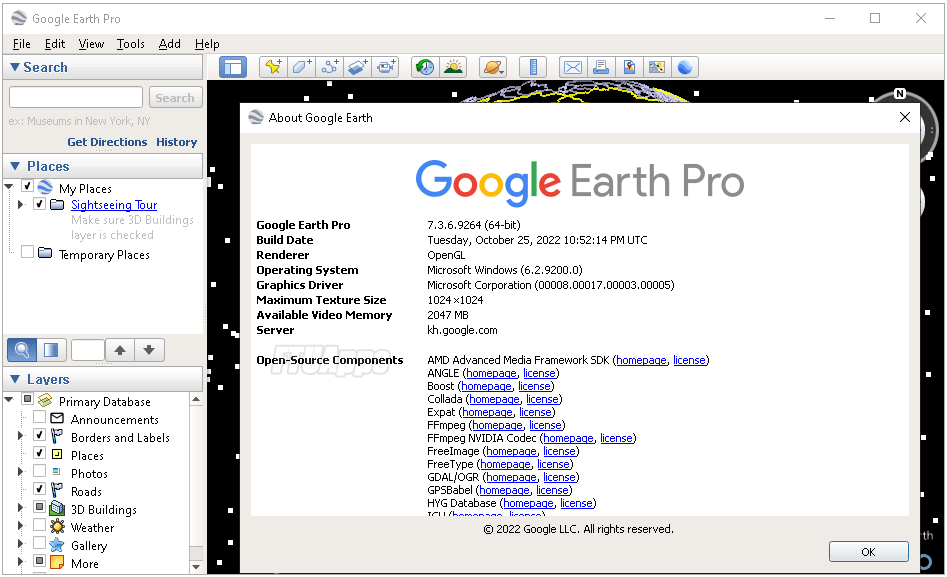Image resolution: width=947 pixels, height=577 pixels.
Task: Click the Print toolbar icon
Action: [601, 67]
